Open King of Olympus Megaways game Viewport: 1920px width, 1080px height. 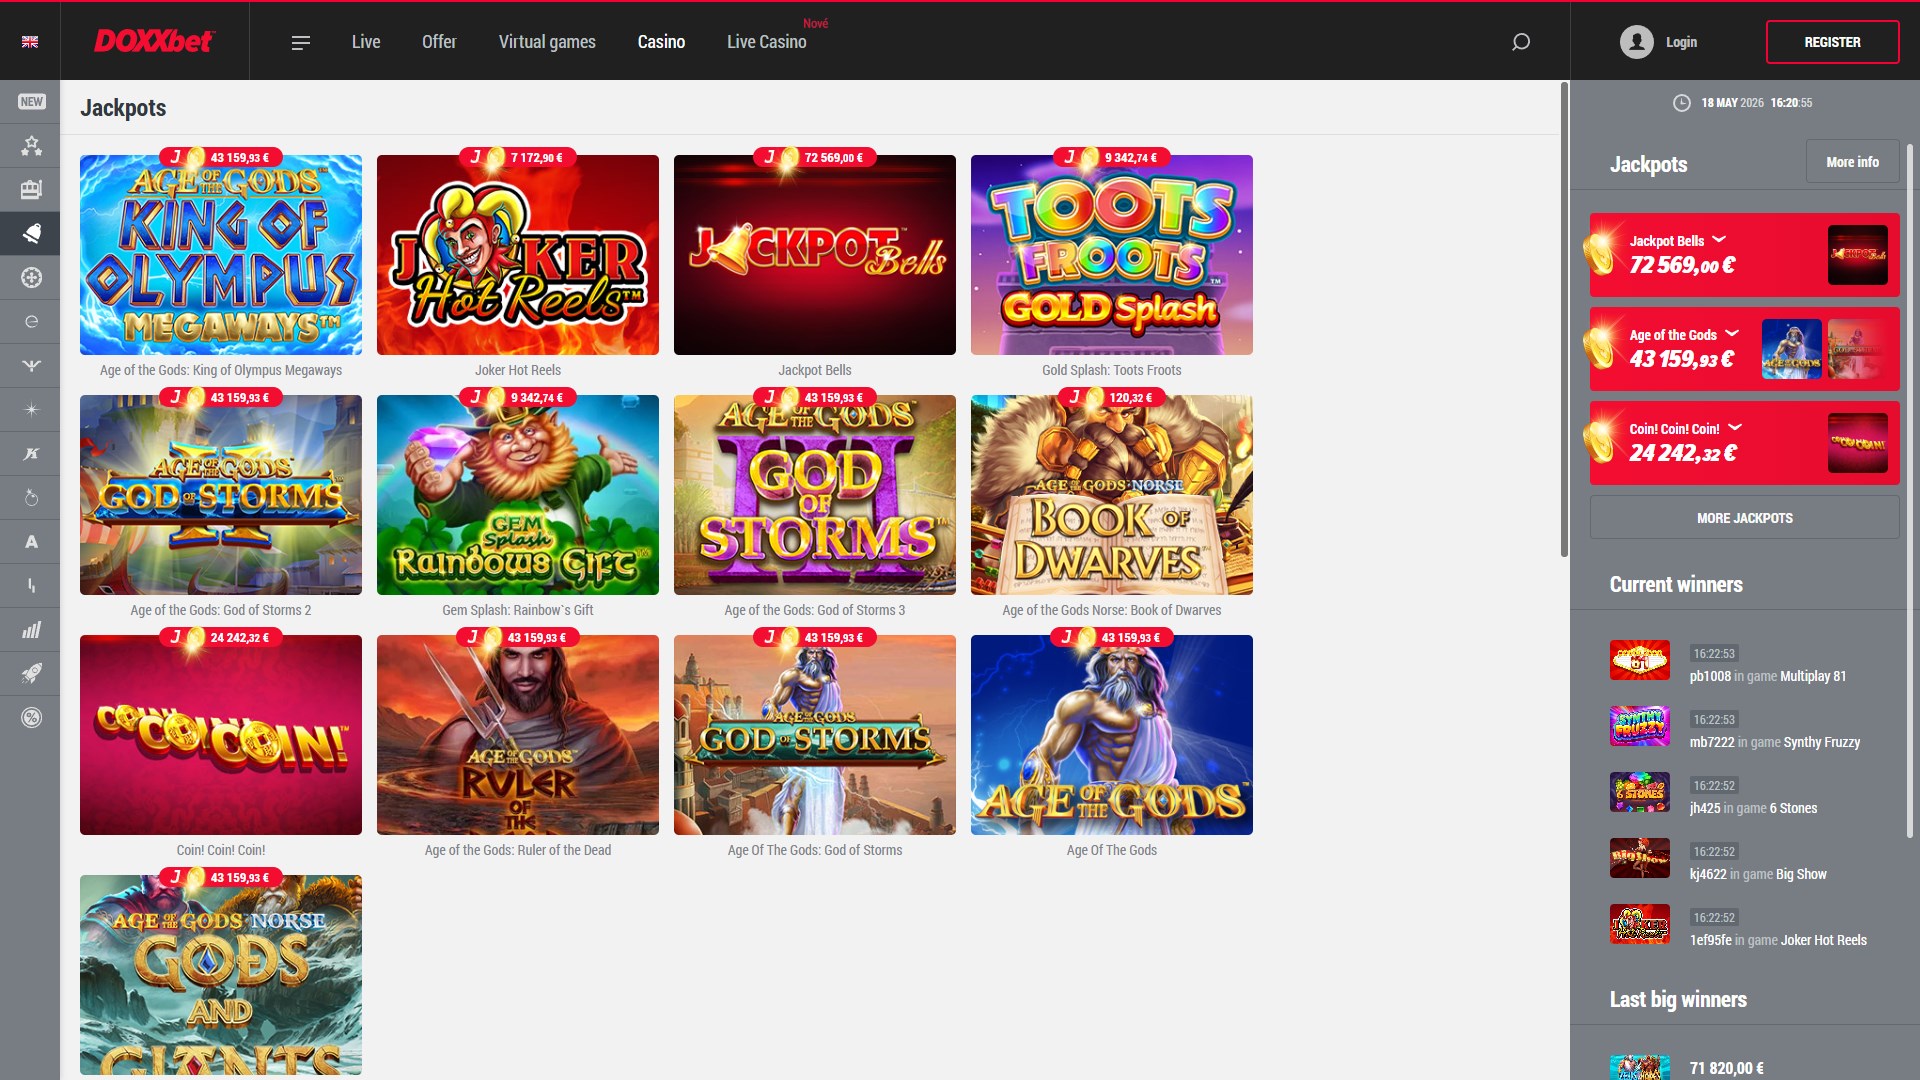[x=221, y=255]
